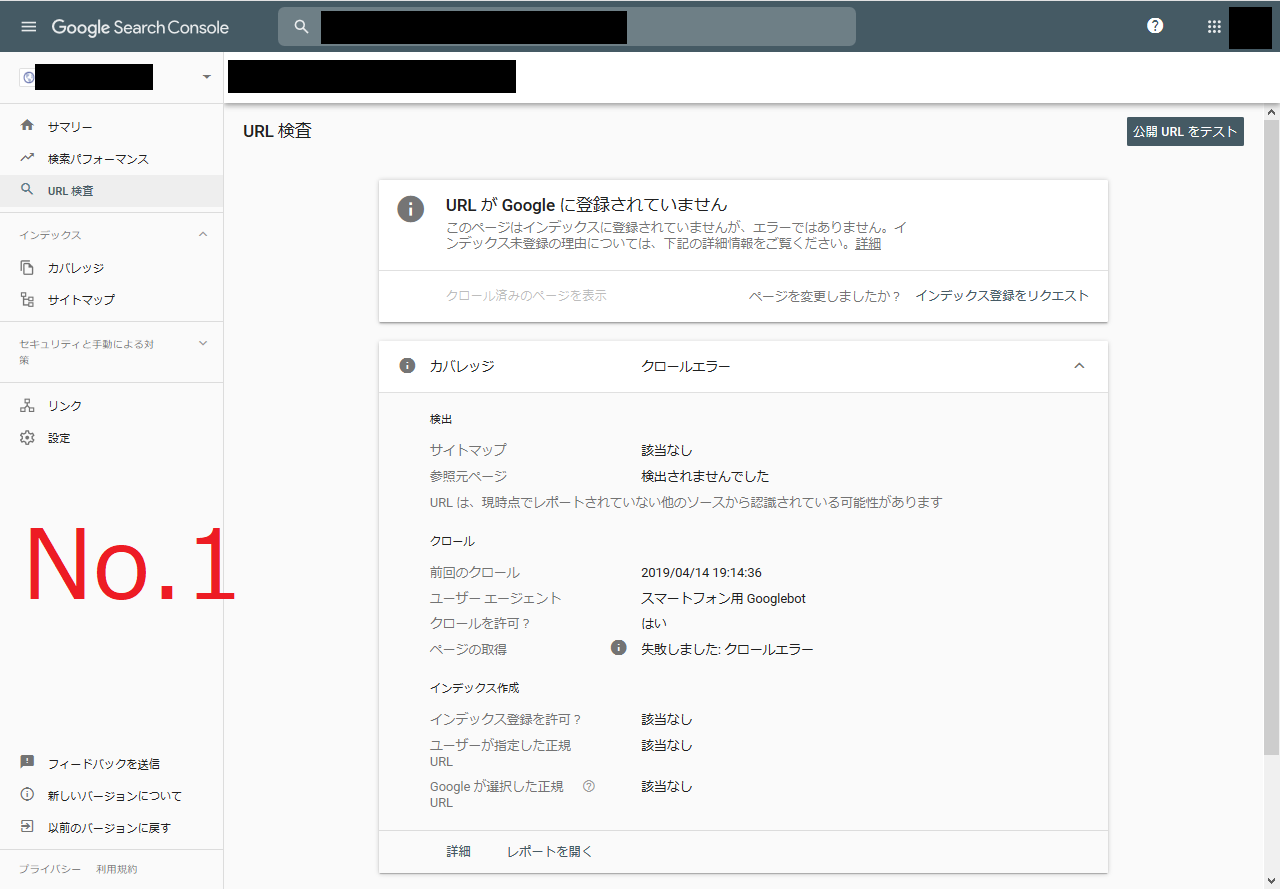Image resolution: width=1280 pixels, height=889 pixels.
Task: Click インデックス登録をリクエスト
Action: [1002, 296]
